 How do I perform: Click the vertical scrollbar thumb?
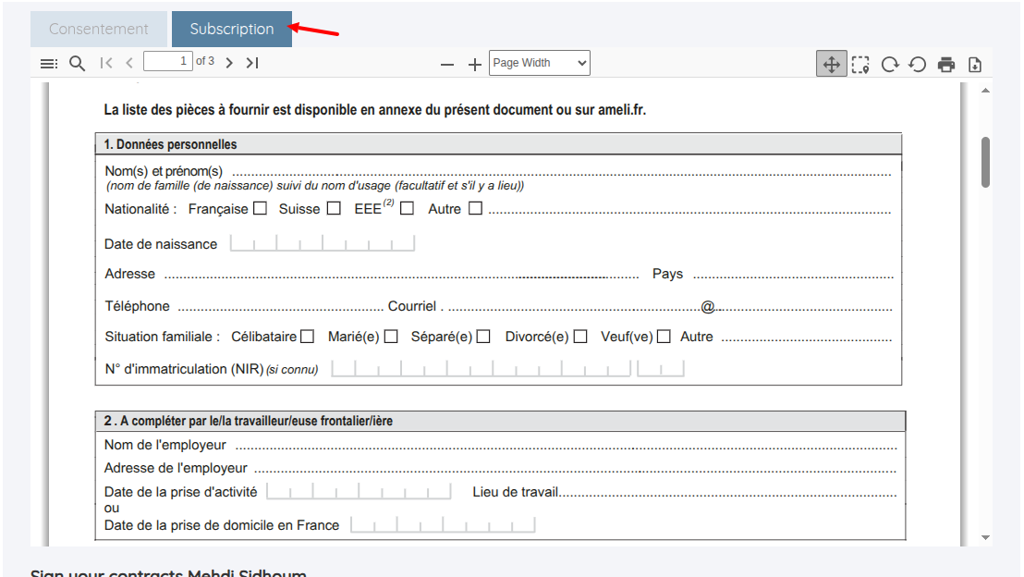[985, 162]
